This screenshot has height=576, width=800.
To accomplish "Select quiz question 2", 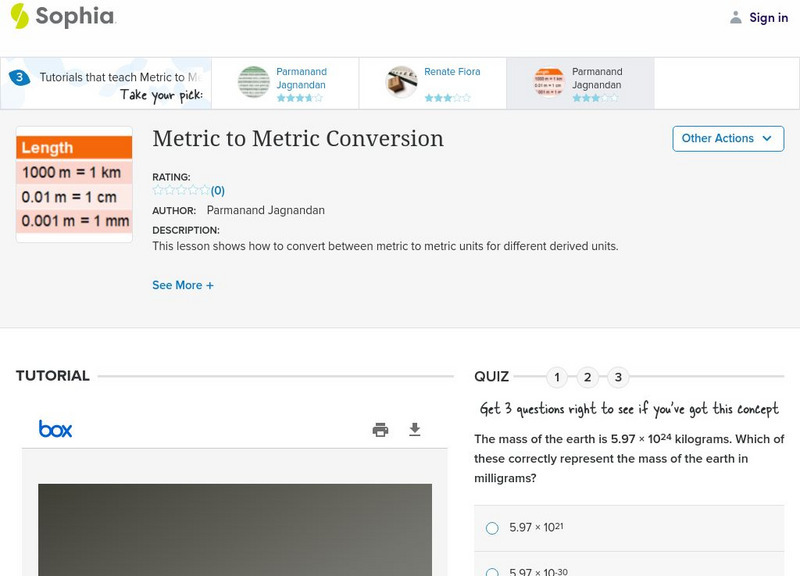I will pyautogui.click(x=588, y=377).
